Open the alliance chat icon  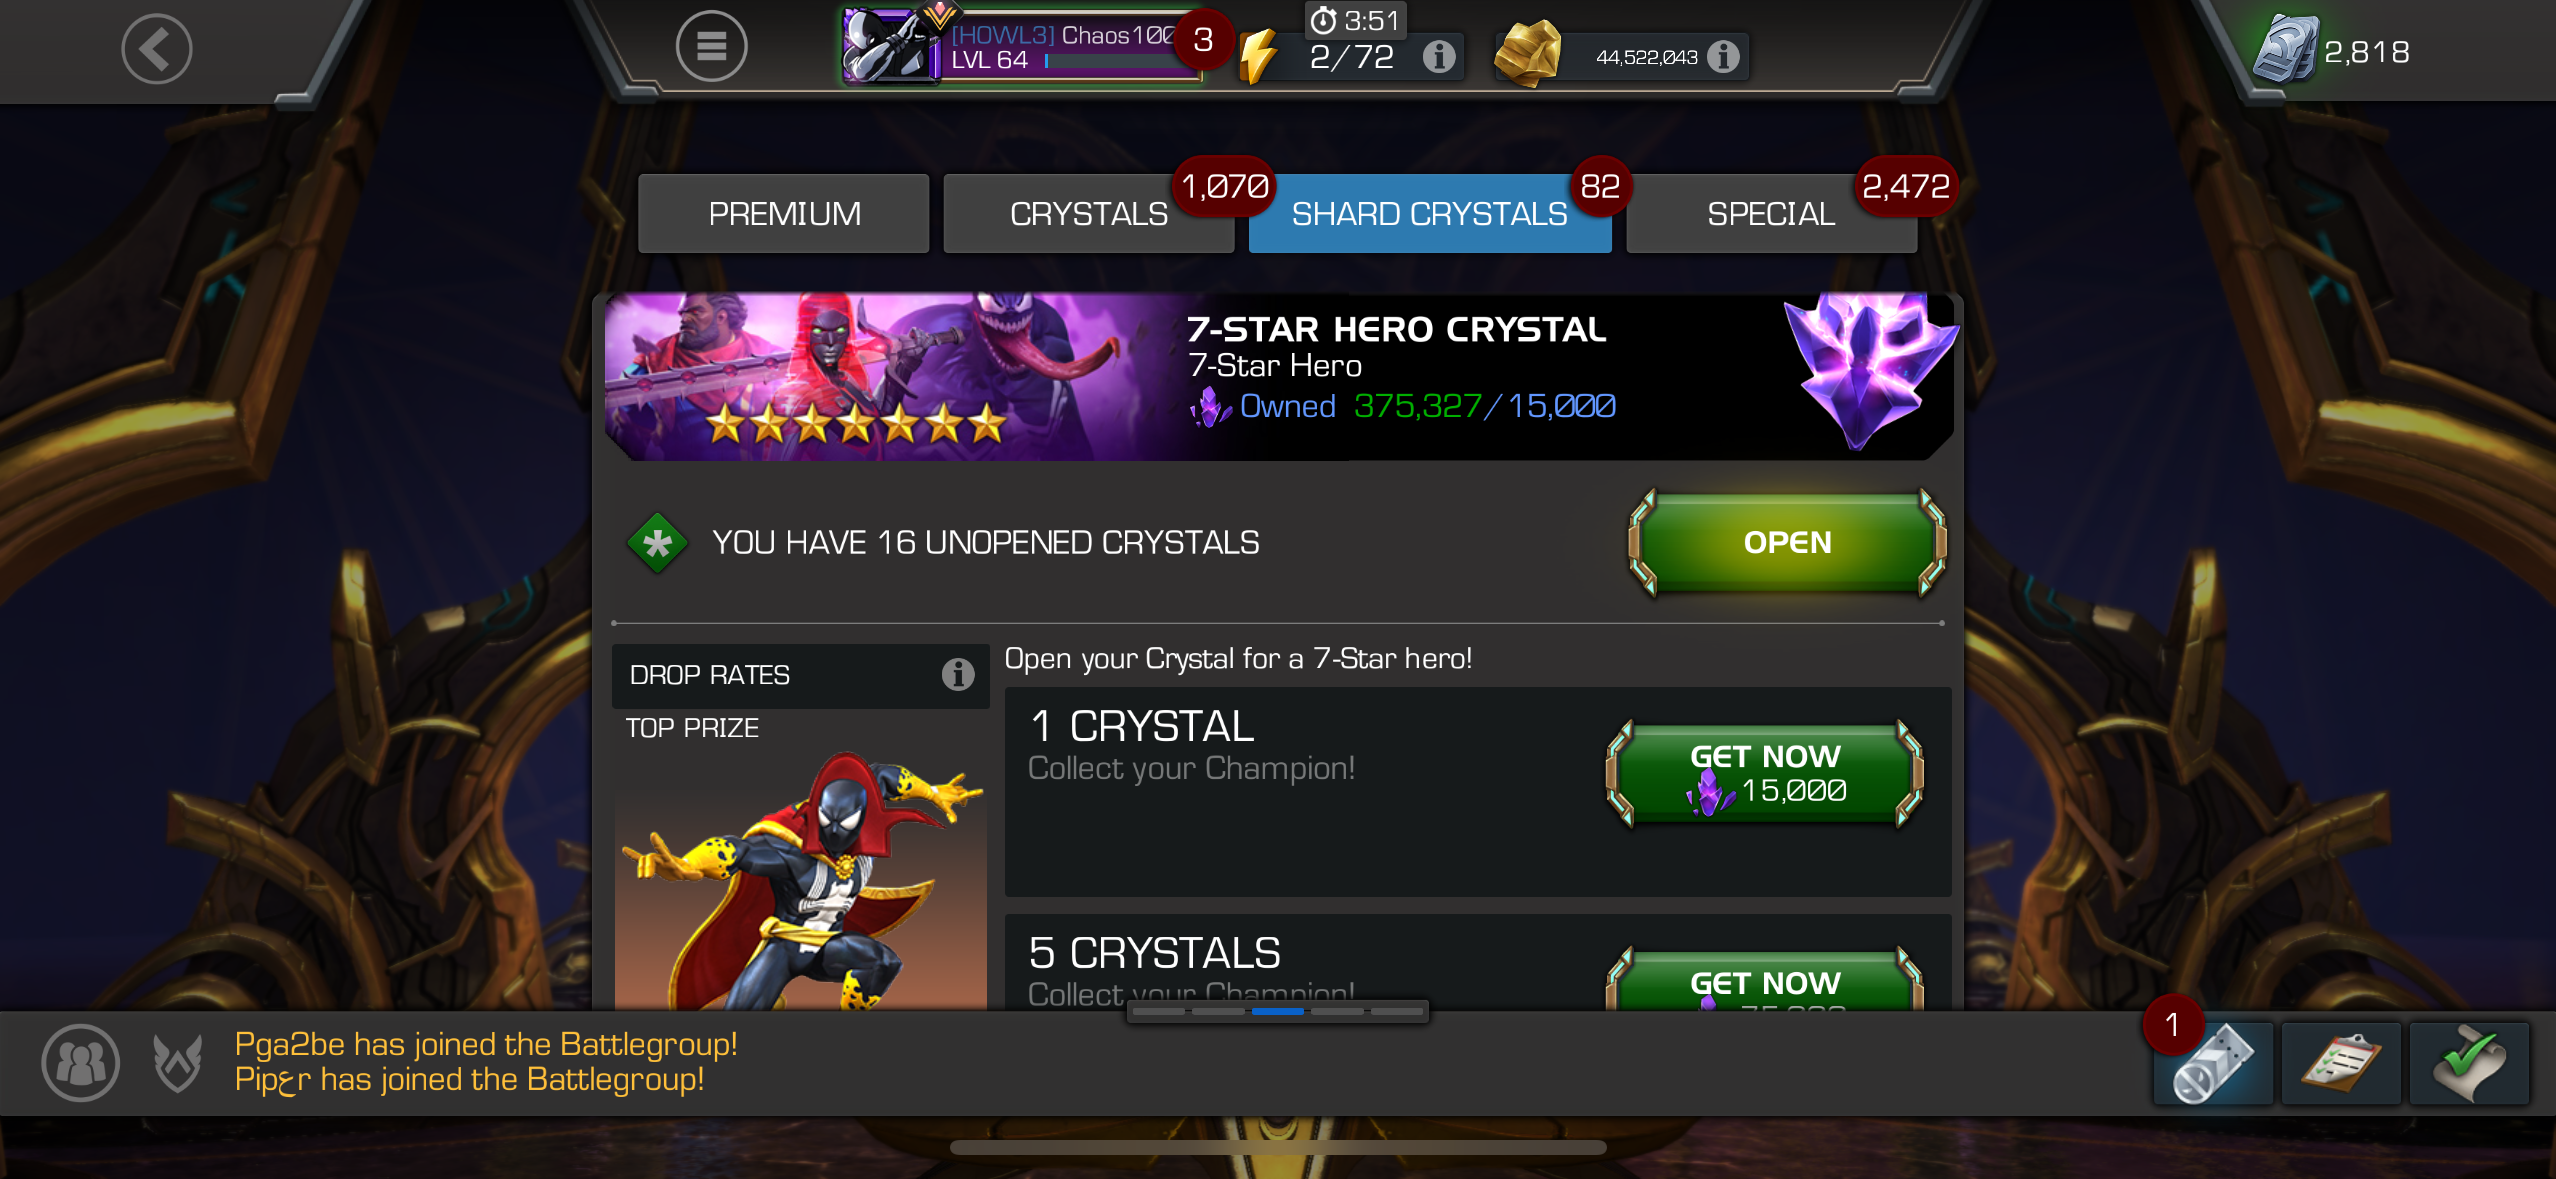pyautogui.click(x=81, y=1063)
